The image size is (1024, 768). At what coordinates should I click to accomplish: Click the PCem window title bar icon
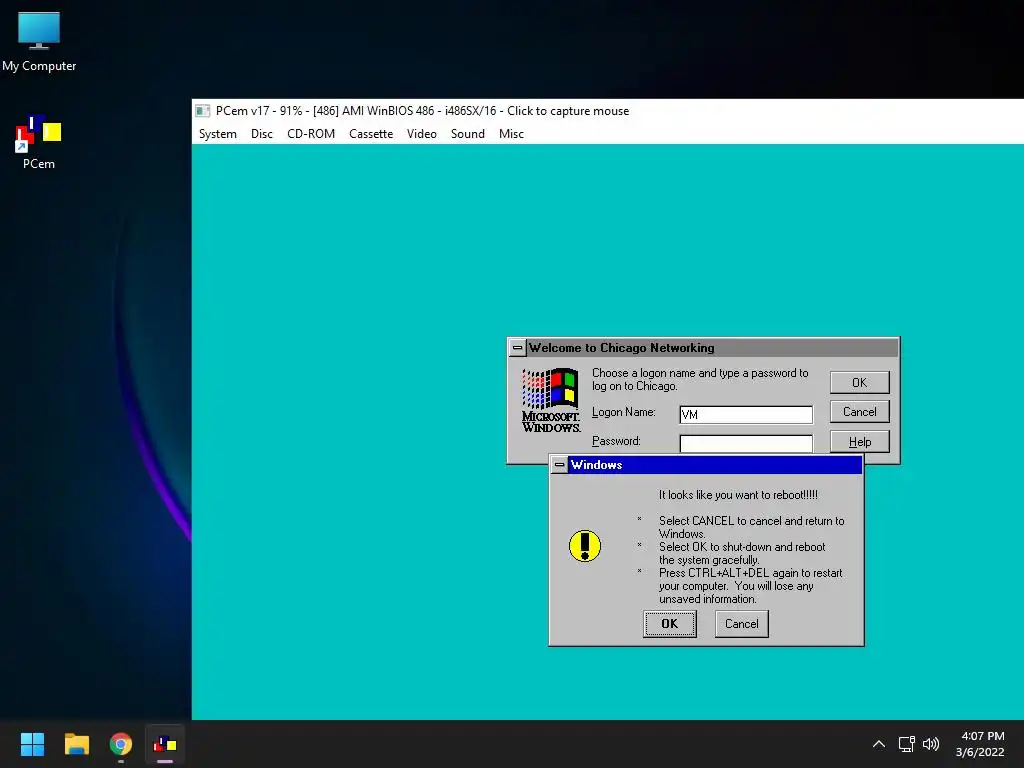[203, 111]
